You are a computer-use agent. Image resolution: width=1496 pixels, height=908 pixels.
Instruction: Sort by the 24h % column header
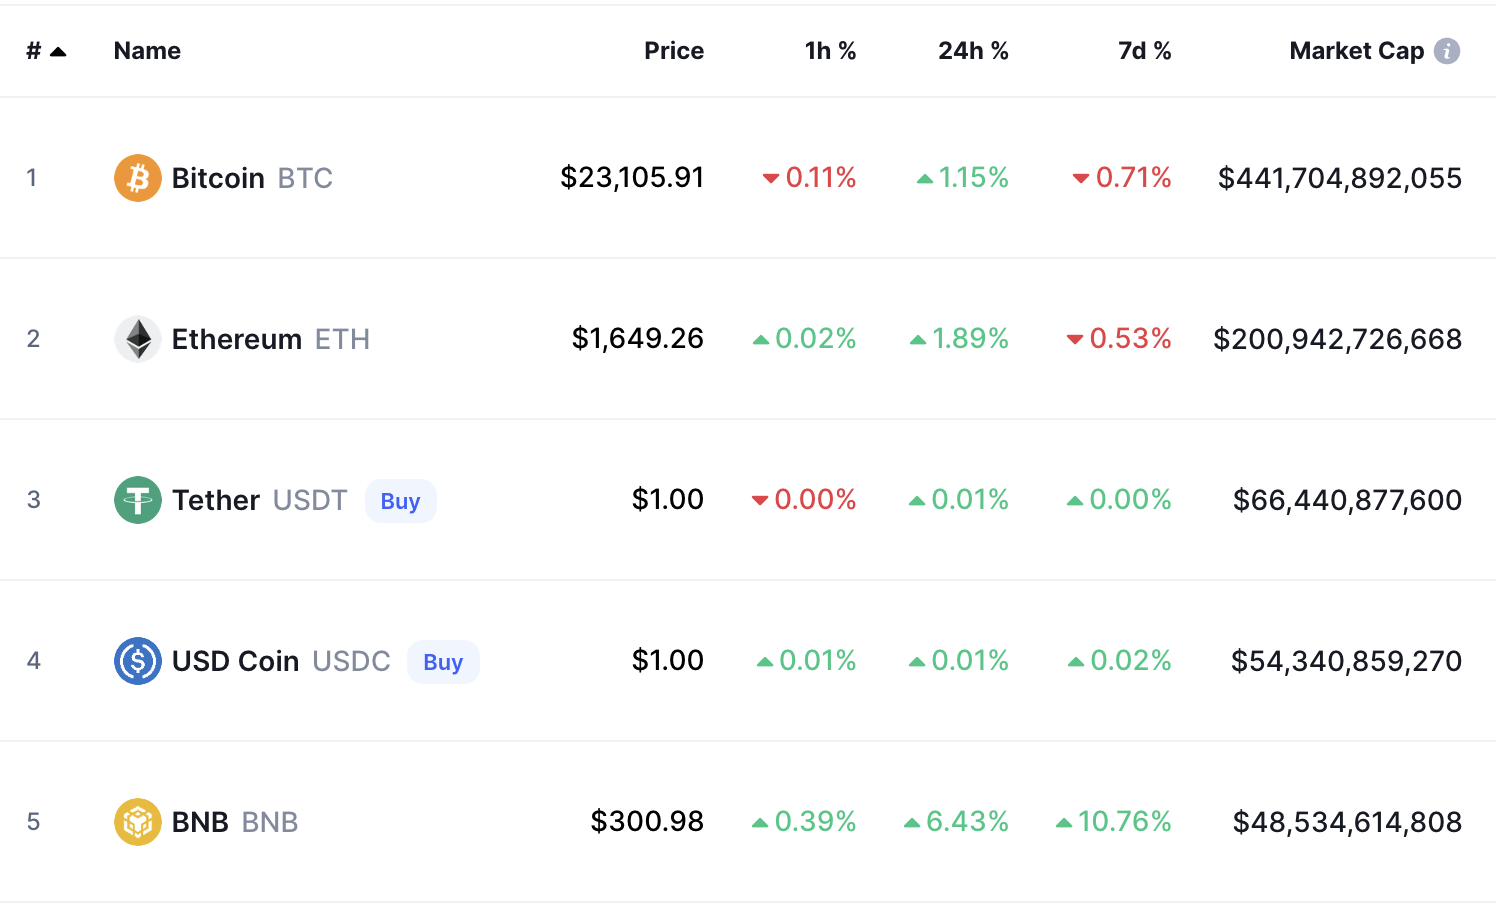[973, 51]
